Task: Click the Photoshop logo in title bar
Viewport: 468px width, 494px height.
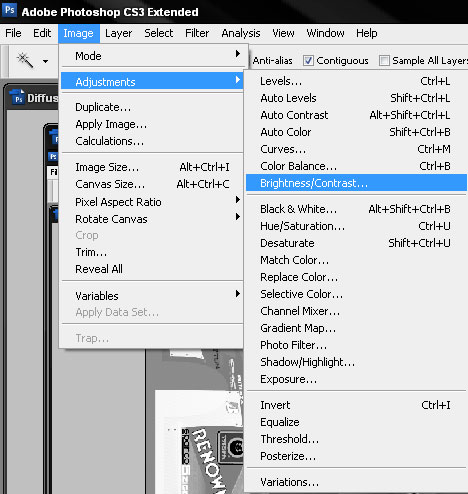Action: (x=9, y=10)
